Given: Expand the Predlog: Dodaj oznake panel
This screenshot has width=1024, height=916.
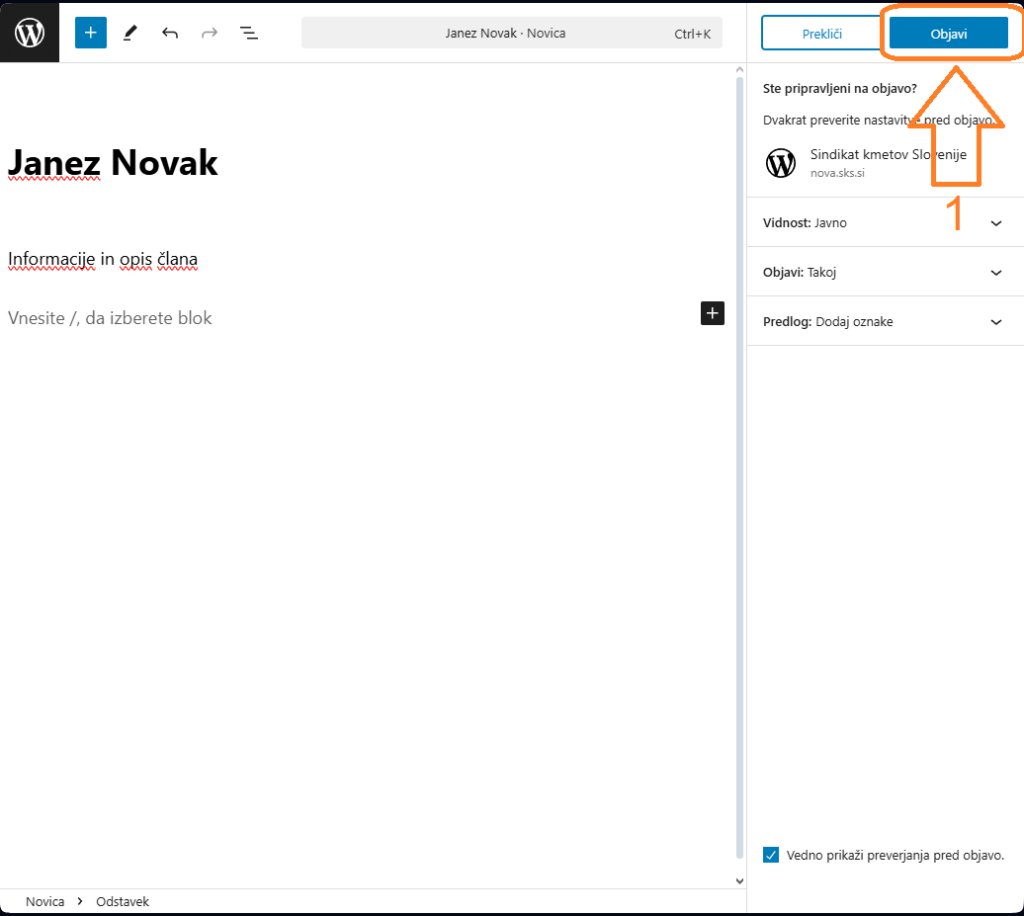Looking at the screenshot, I should 995,322.
